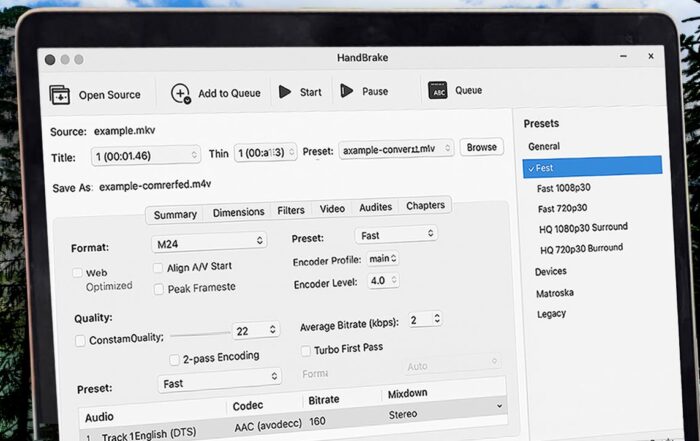The width and height of the screenshot is (700, 441).
Task: Click the bitrate cell showing 160
Action: tap(317, 421)
